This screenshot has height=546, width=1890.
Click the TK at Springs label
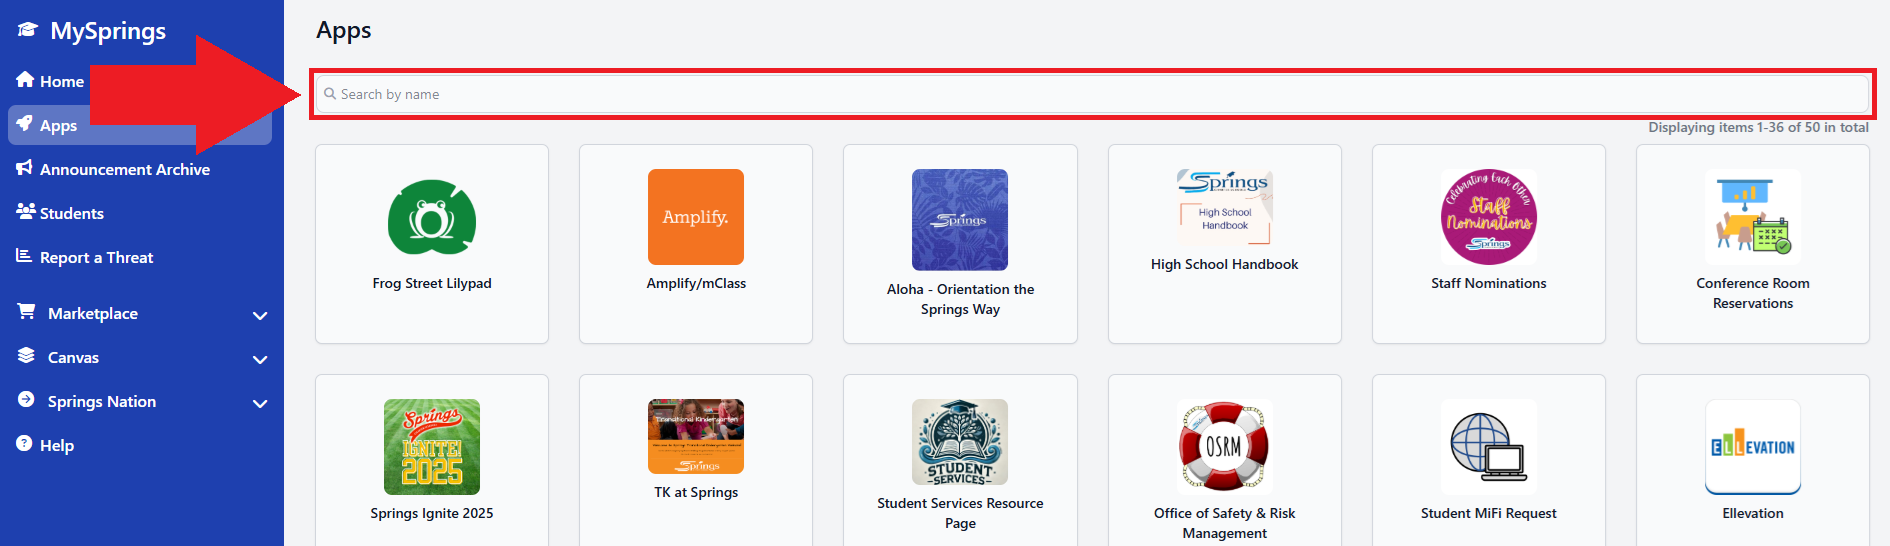[696, 493]
